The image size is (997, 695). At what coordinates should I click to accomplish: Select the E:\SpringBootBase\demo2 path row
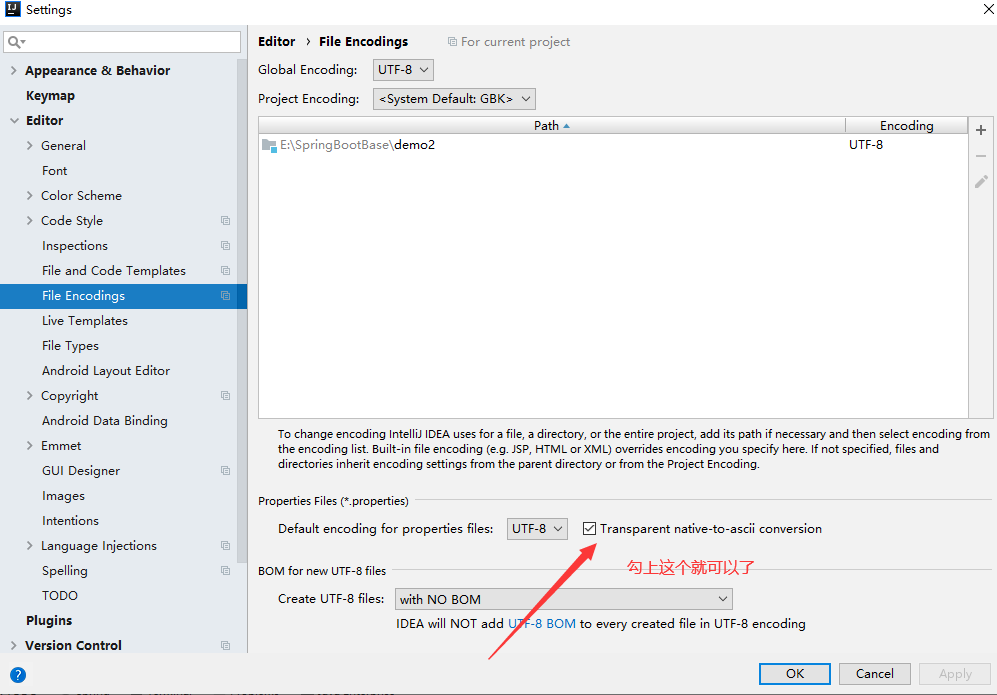(x=613, y=145)
